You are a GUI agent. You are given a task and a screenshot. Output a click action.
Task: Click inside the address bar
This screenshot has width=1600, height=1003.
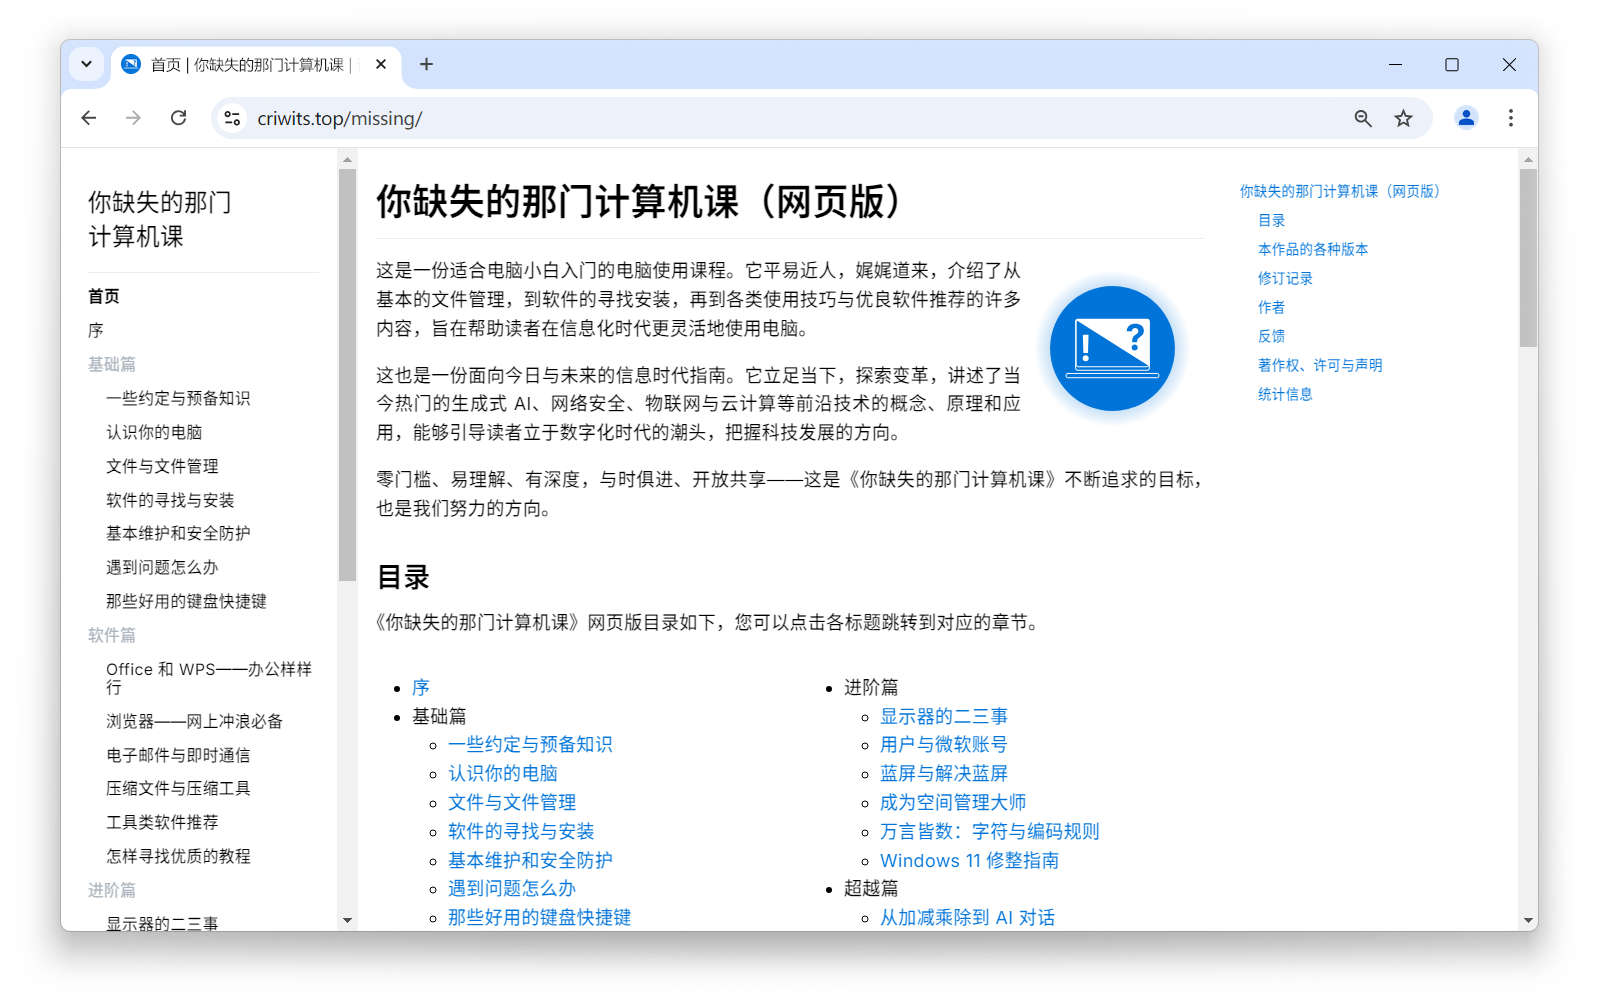click(700, 117)
